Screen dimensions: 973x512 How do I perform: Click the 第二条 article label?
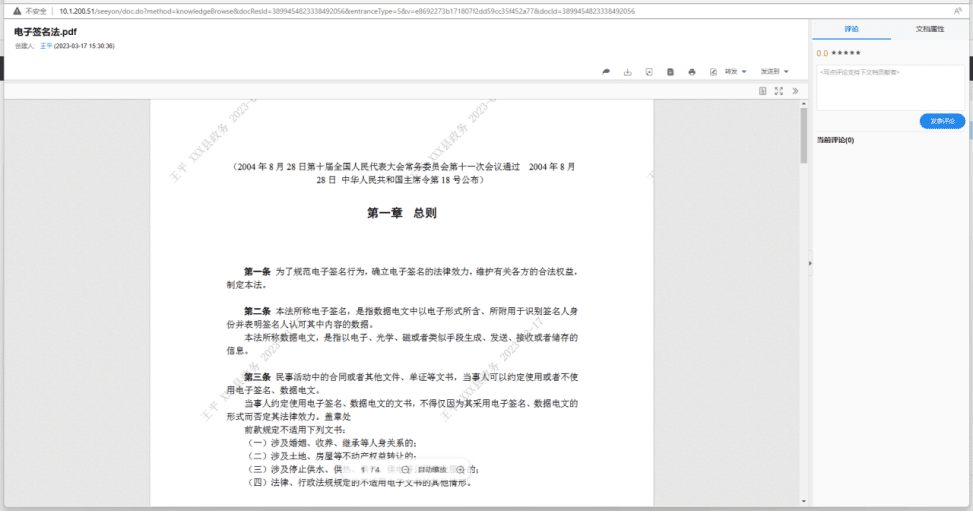coord(257,312)
